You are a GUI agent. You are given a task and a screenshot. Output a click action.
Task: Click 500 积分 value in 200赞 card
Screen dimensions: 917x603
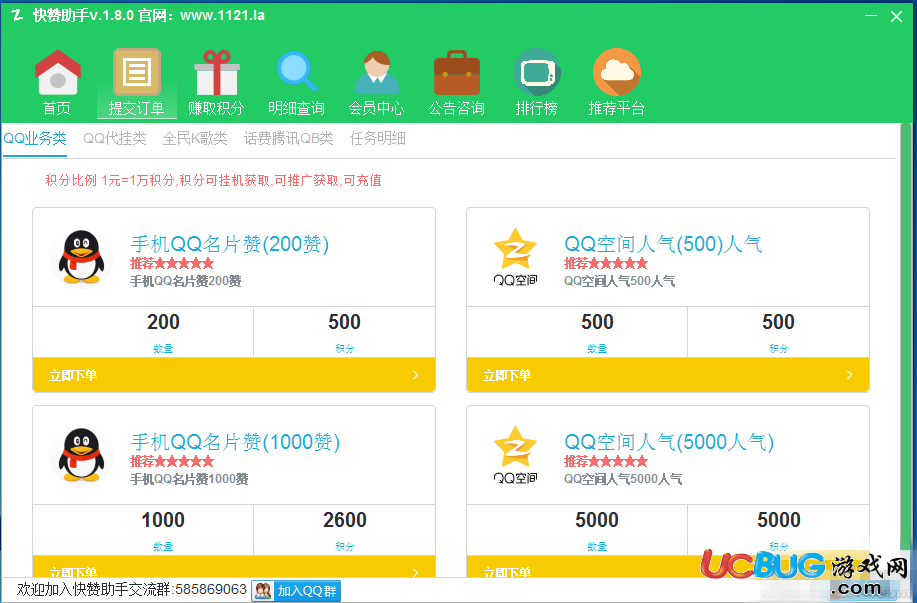(344, 322)
